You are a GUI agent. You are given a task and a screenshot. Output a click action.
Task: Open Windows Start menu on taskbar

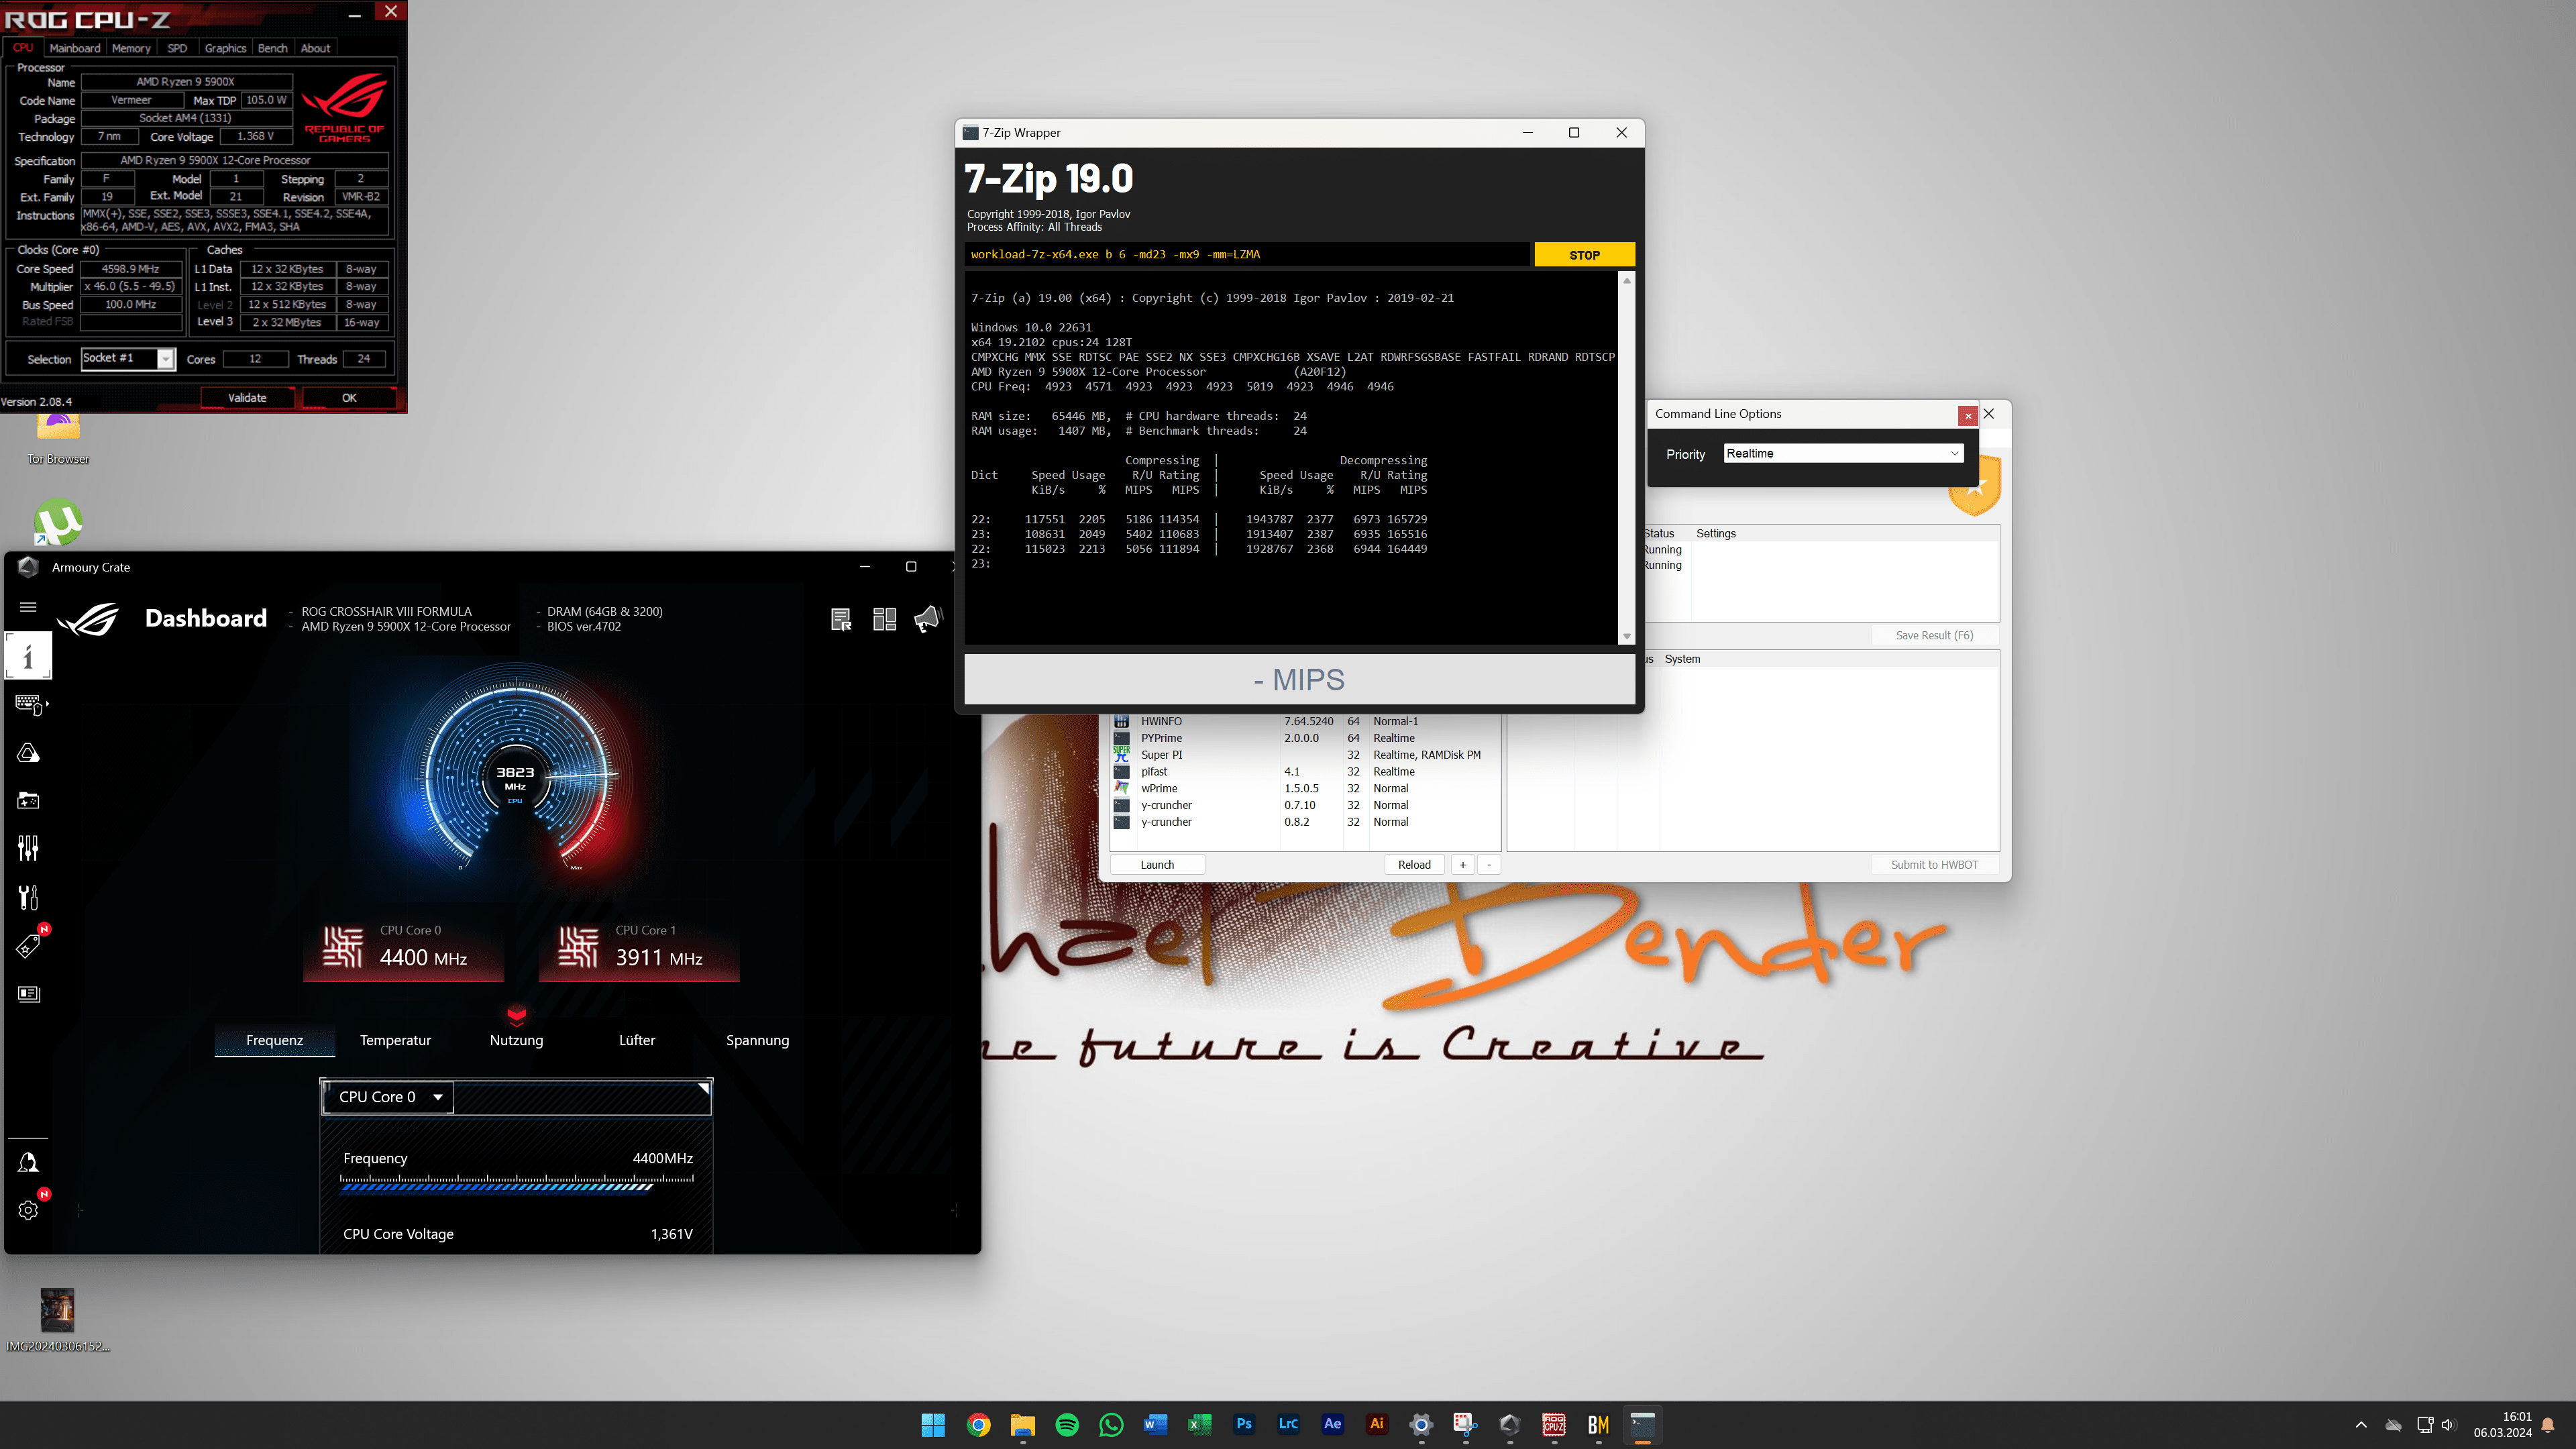(x=933, y=1425)
